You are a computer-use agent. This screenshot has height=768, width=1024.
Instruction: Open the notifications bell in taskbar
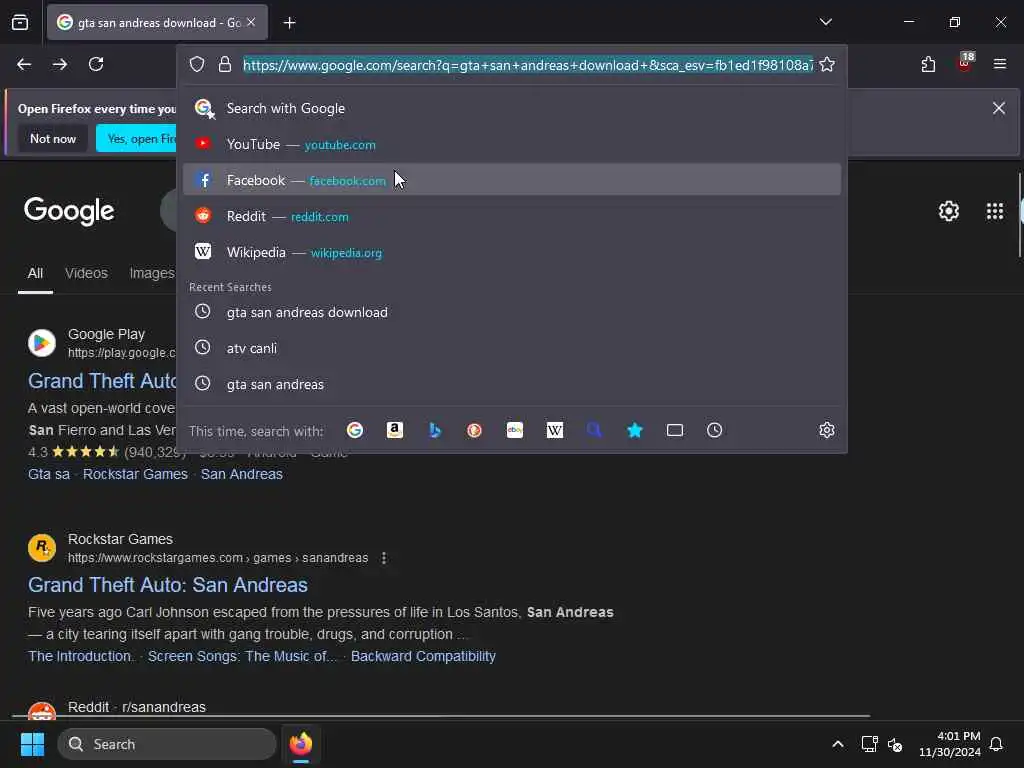coord(996,744)
